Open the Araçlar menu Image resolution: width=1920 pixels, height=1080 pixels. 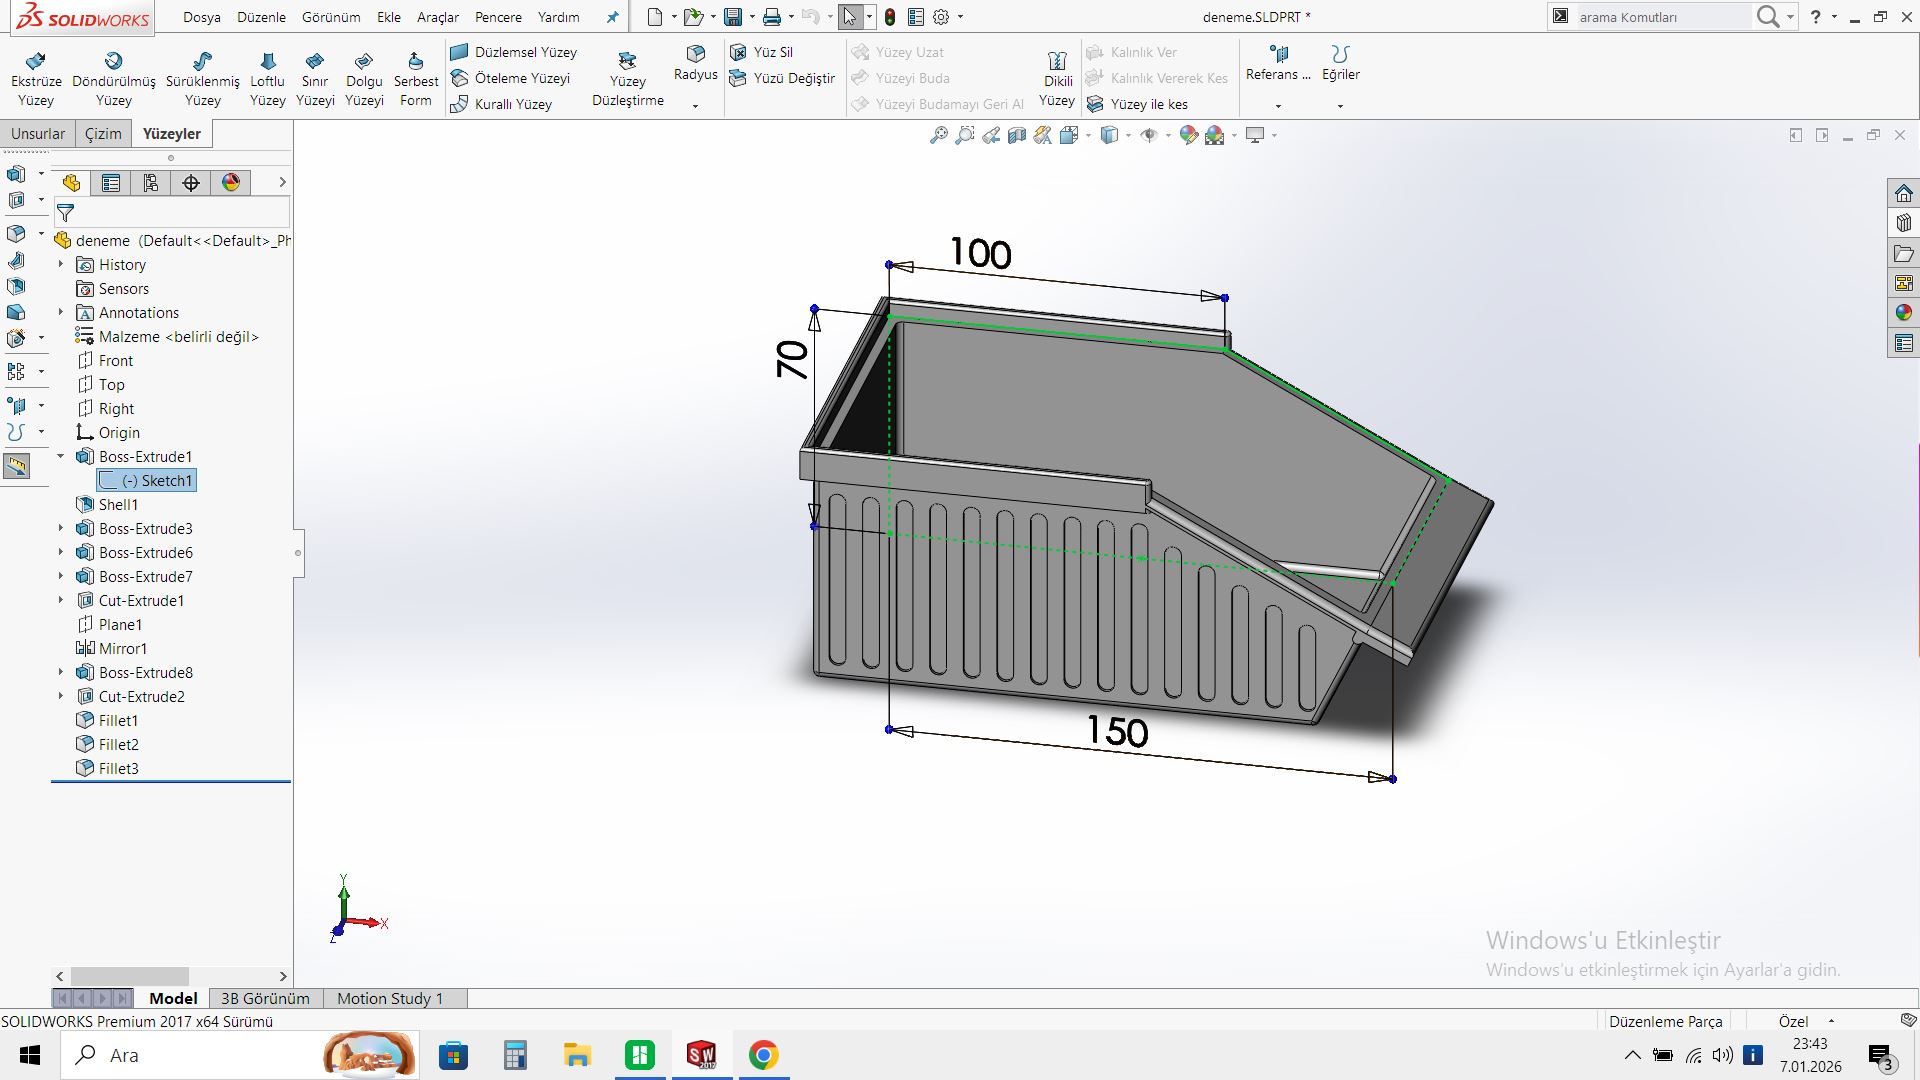pyautogui.click(x=437, y=17)
